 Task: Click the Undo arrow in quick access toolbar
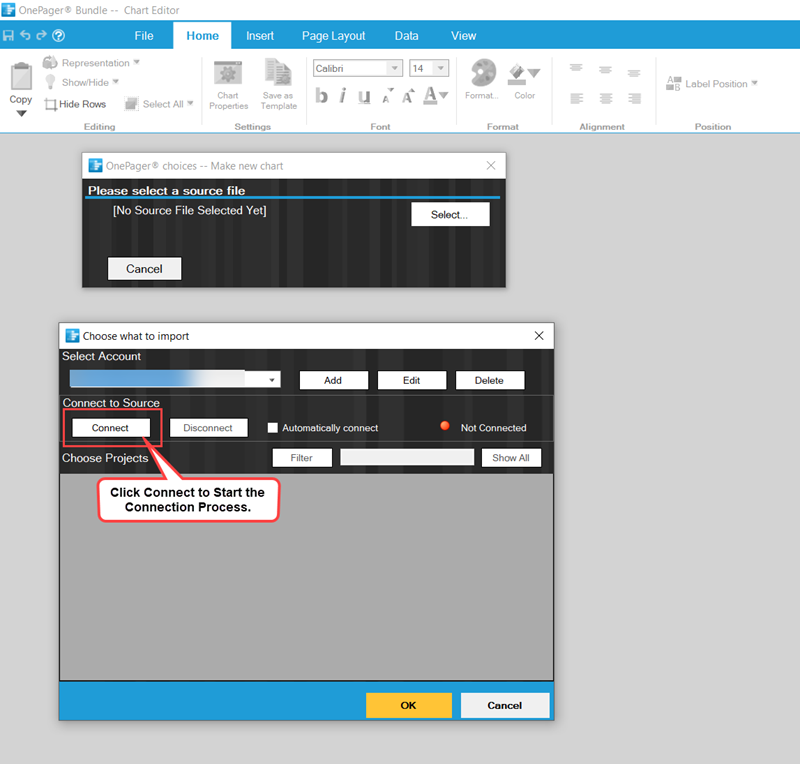coord(27,34)
